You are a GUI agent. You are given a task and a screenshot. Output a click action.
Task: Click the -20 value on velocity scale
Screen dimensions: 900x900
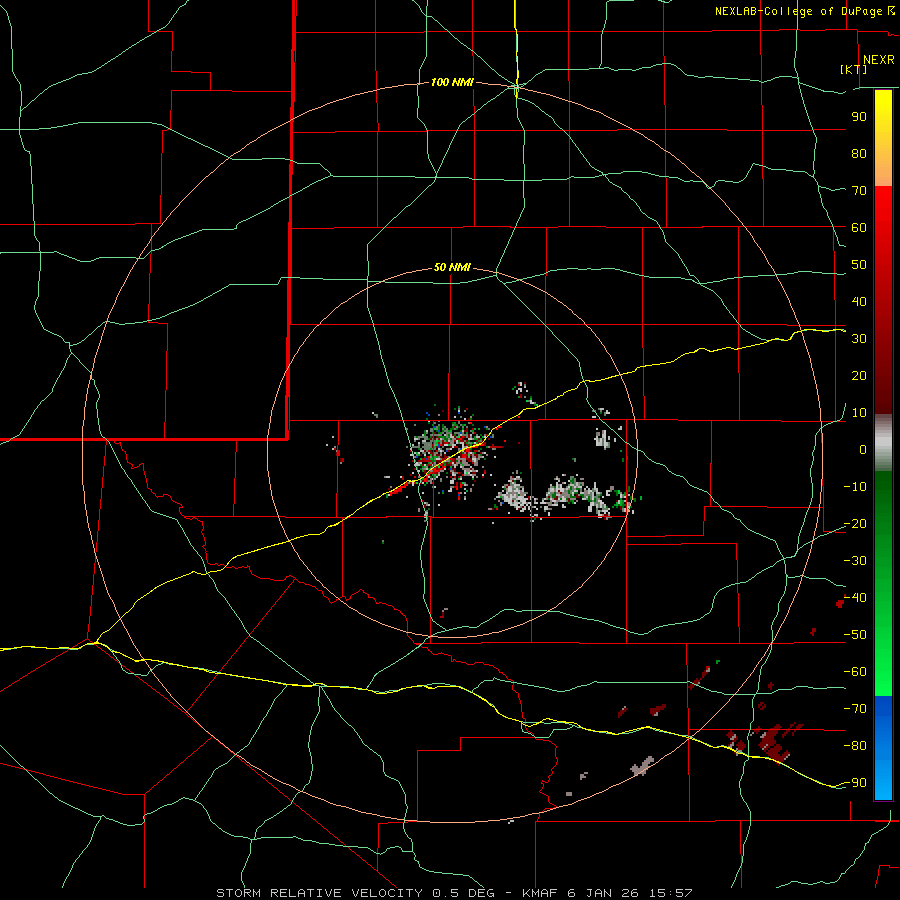tap(855, 523)
